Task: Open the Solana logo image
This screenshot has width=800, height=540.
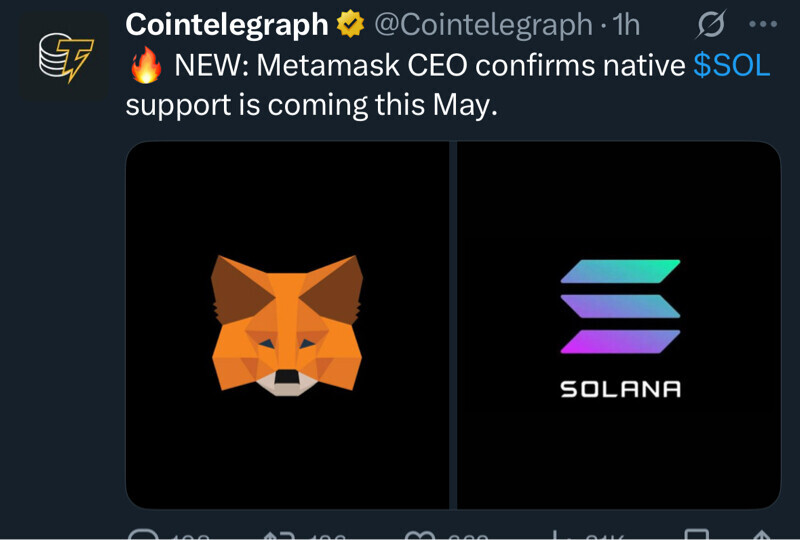Action: 620,325
